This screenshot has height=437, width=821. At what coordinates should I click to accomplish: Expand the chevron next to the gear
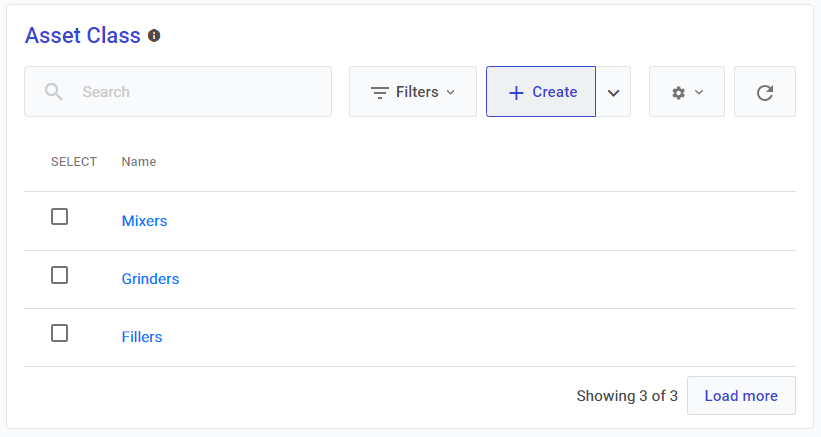pos(699,92)
